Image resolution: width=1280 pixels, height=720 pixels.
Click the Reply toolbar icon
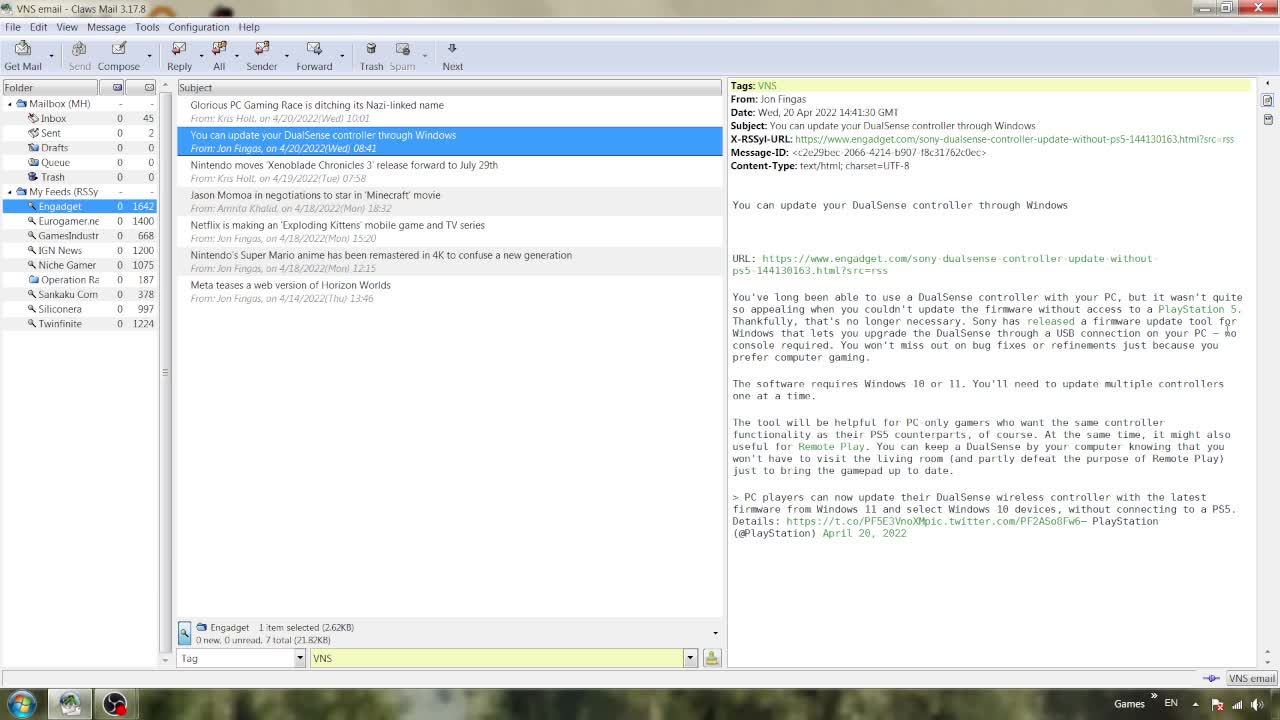click(179, 55)
